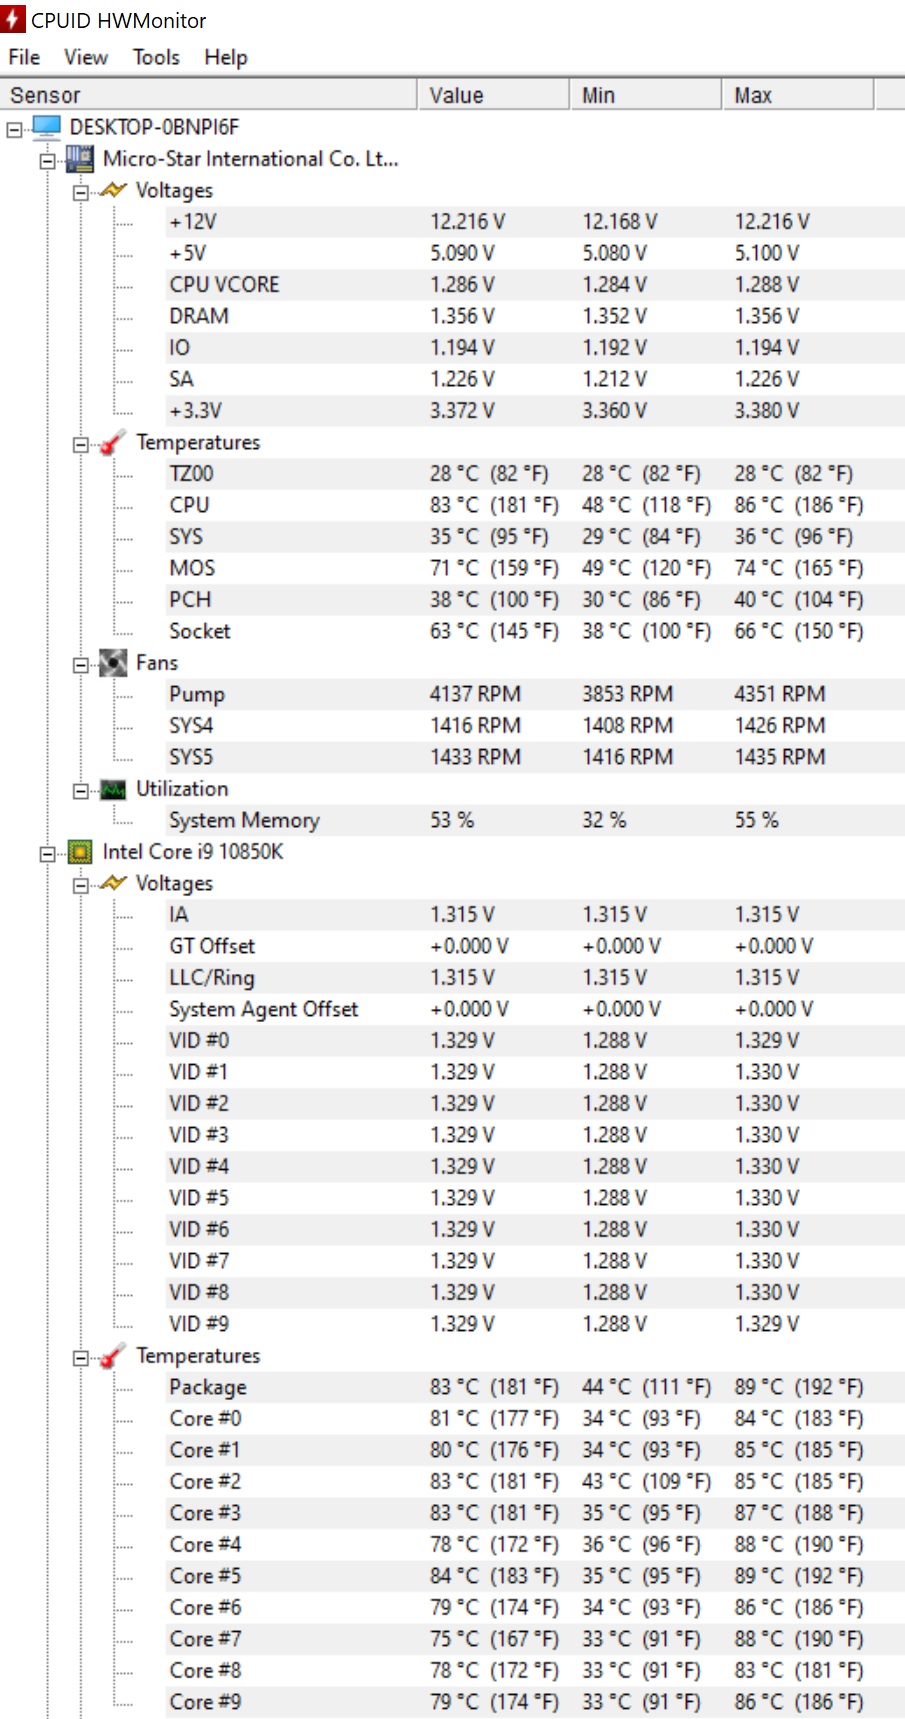Screen dimensions: 905x1719
Task: Click the Value column header
Action: tap(493, 95)
